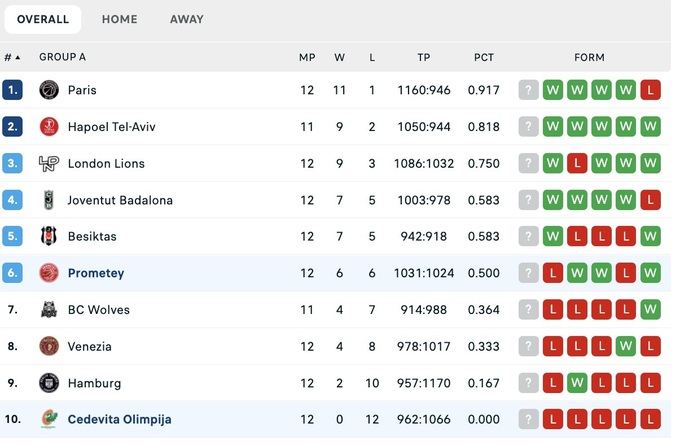Click the BC Wolves team logo
680x445 pixels.
click(49, 310)
